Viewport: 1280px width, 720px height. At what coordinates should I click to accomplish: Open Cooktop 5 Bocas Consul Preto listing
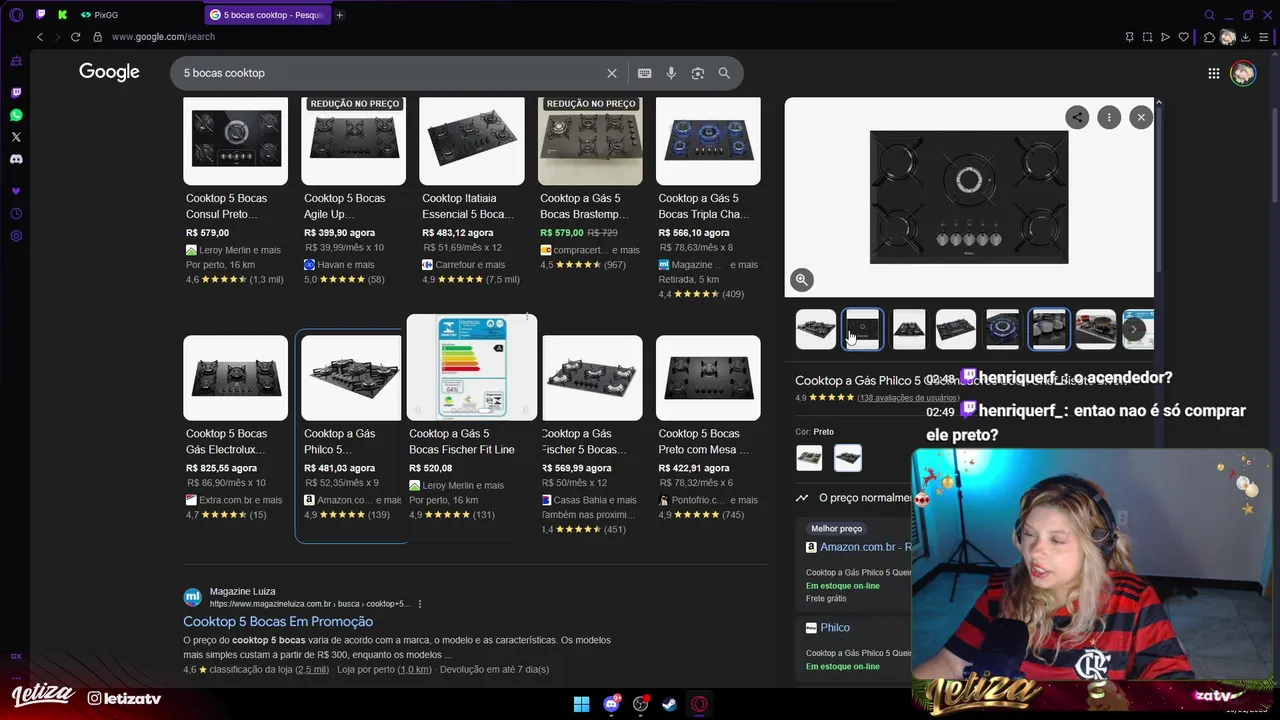pos(235,191)
